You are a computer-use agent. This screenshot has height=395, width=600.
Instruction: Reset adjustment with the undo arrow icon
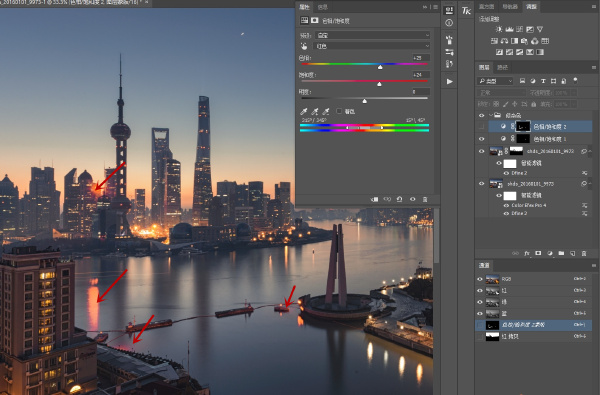(x=399, y=199)
